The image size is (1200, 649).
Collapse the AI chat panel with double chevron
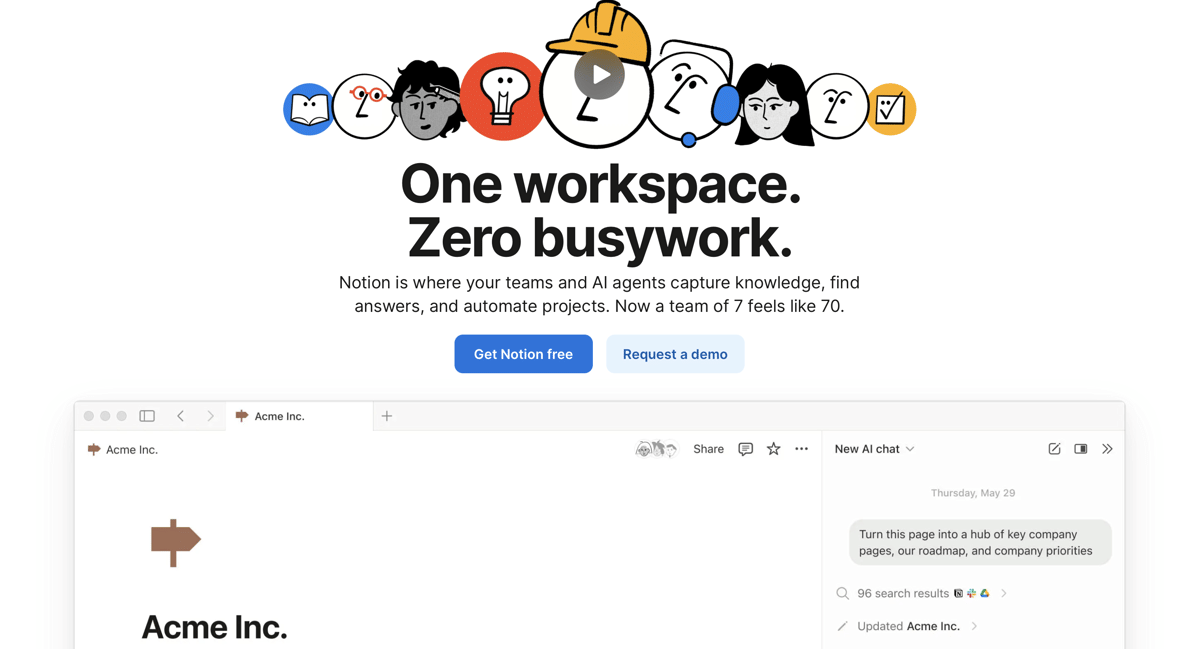click(1107, 450)
